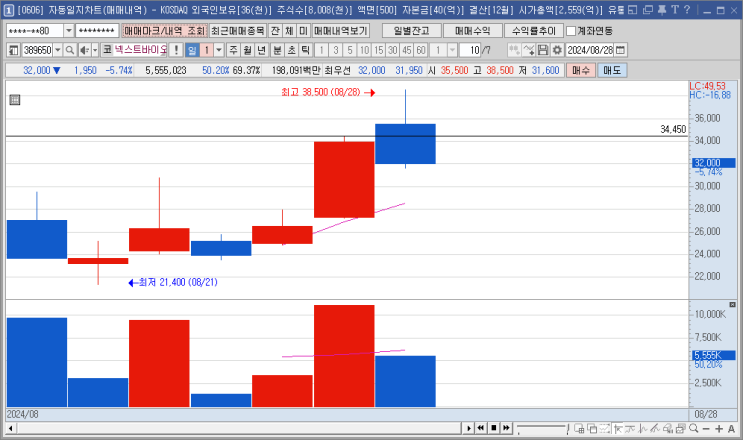Open the calendar date picker icon
The image size is (743, 440).
click(620, 50)
